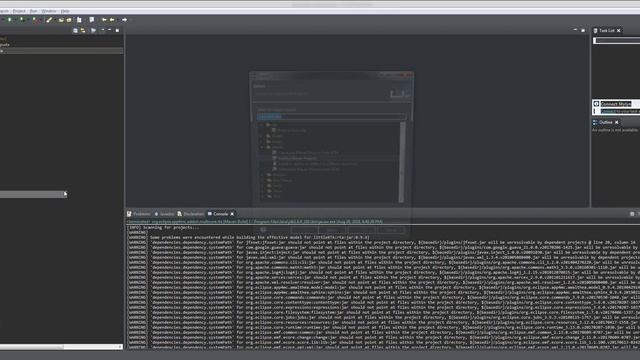Click the Connect Mylyn heading
The height and width of the screenshot is (360, 640).
pos(616,104)
